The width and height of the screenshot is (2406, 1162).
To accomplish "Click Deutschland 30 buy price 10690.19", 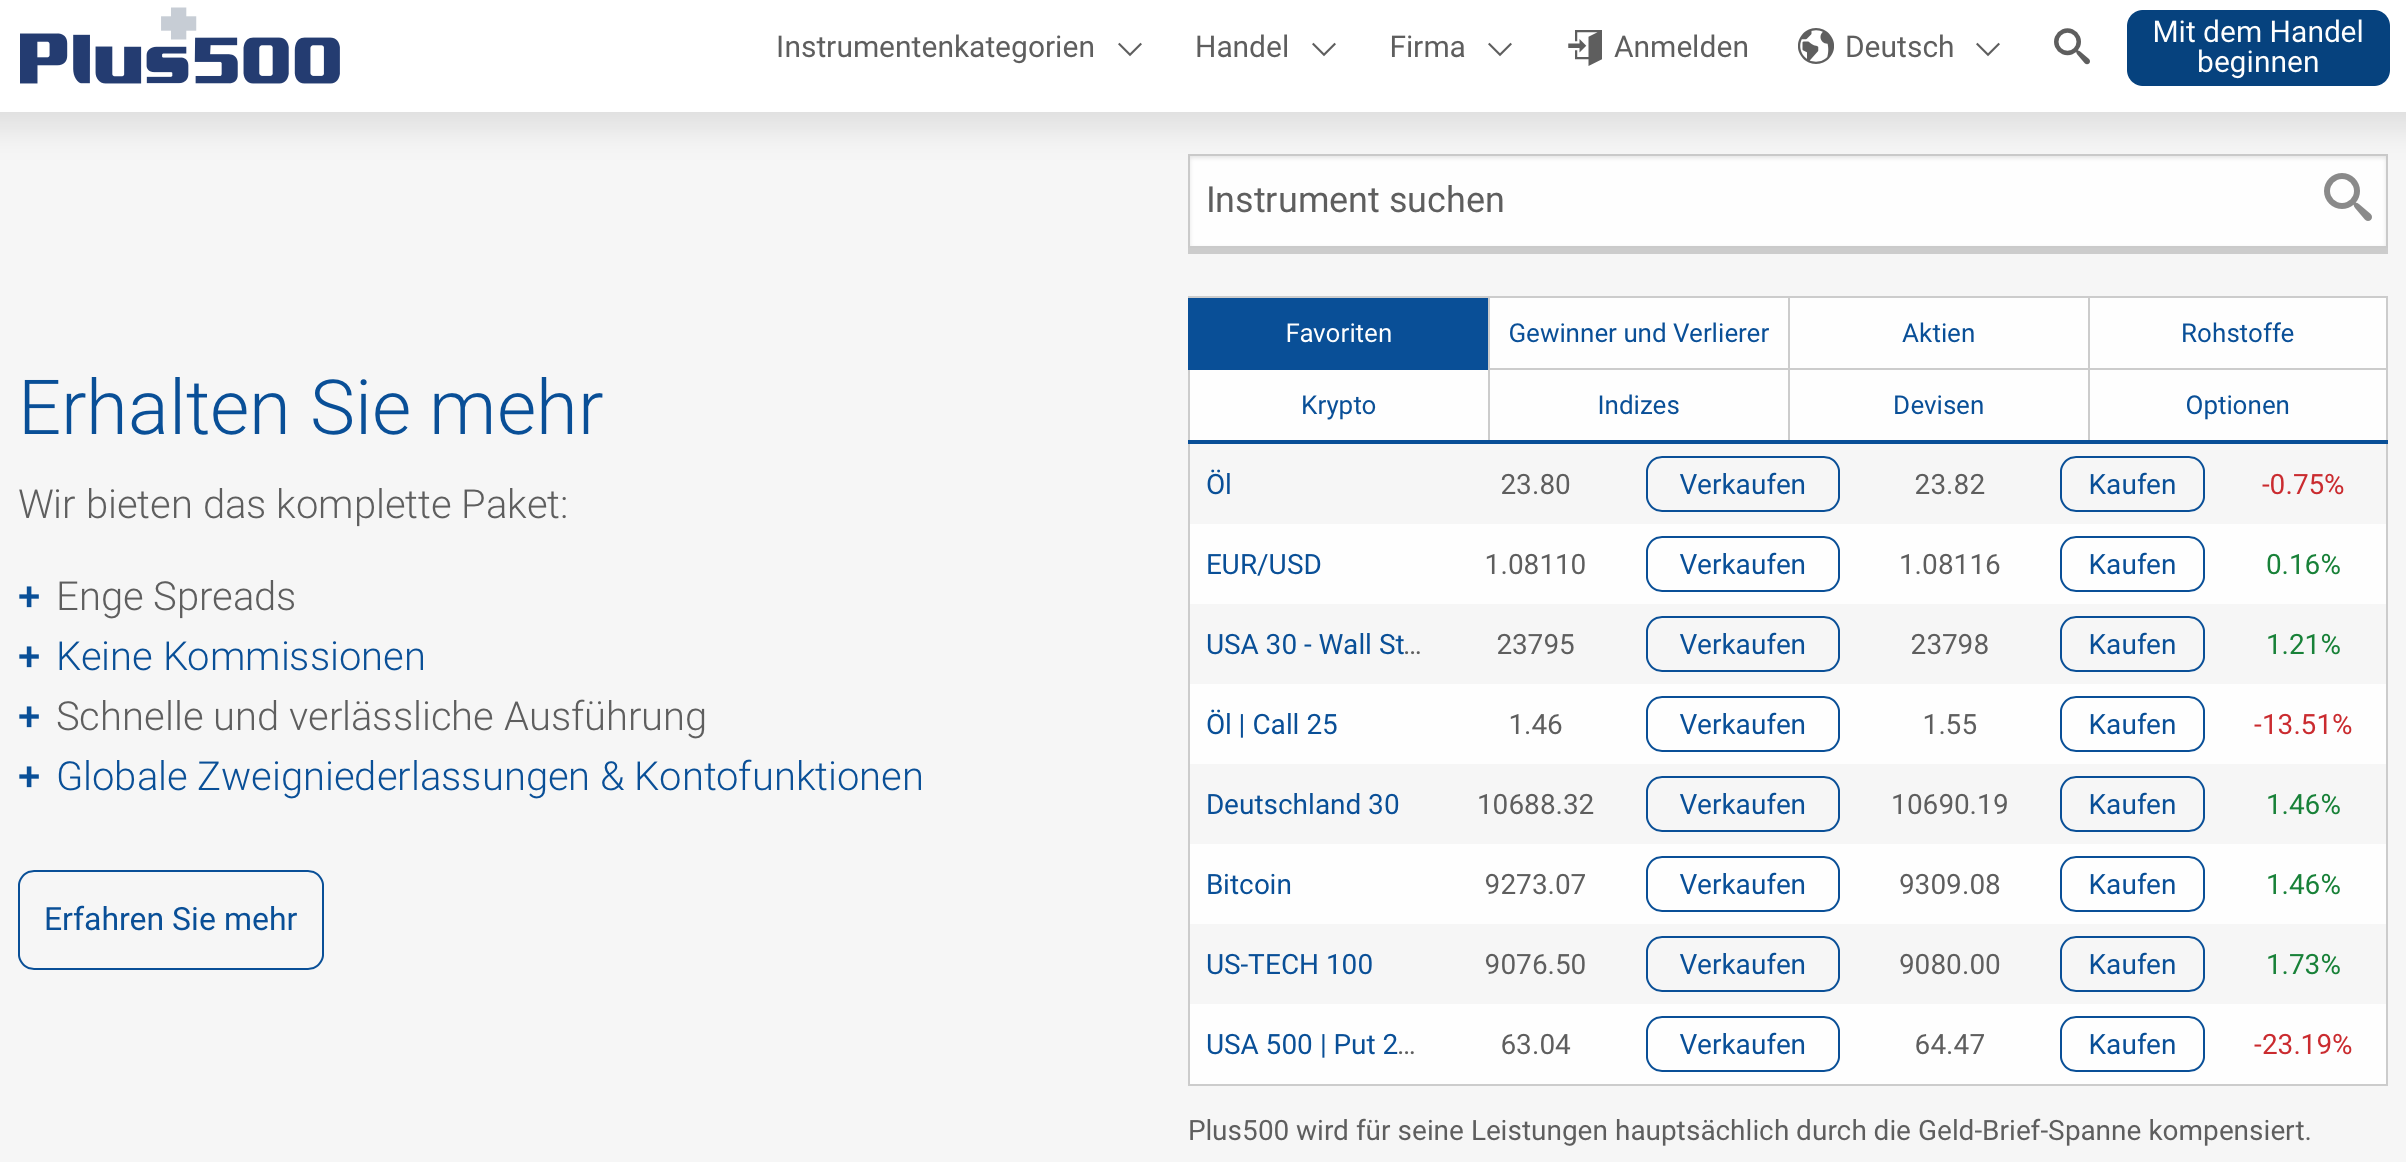I will point(1949,804).
